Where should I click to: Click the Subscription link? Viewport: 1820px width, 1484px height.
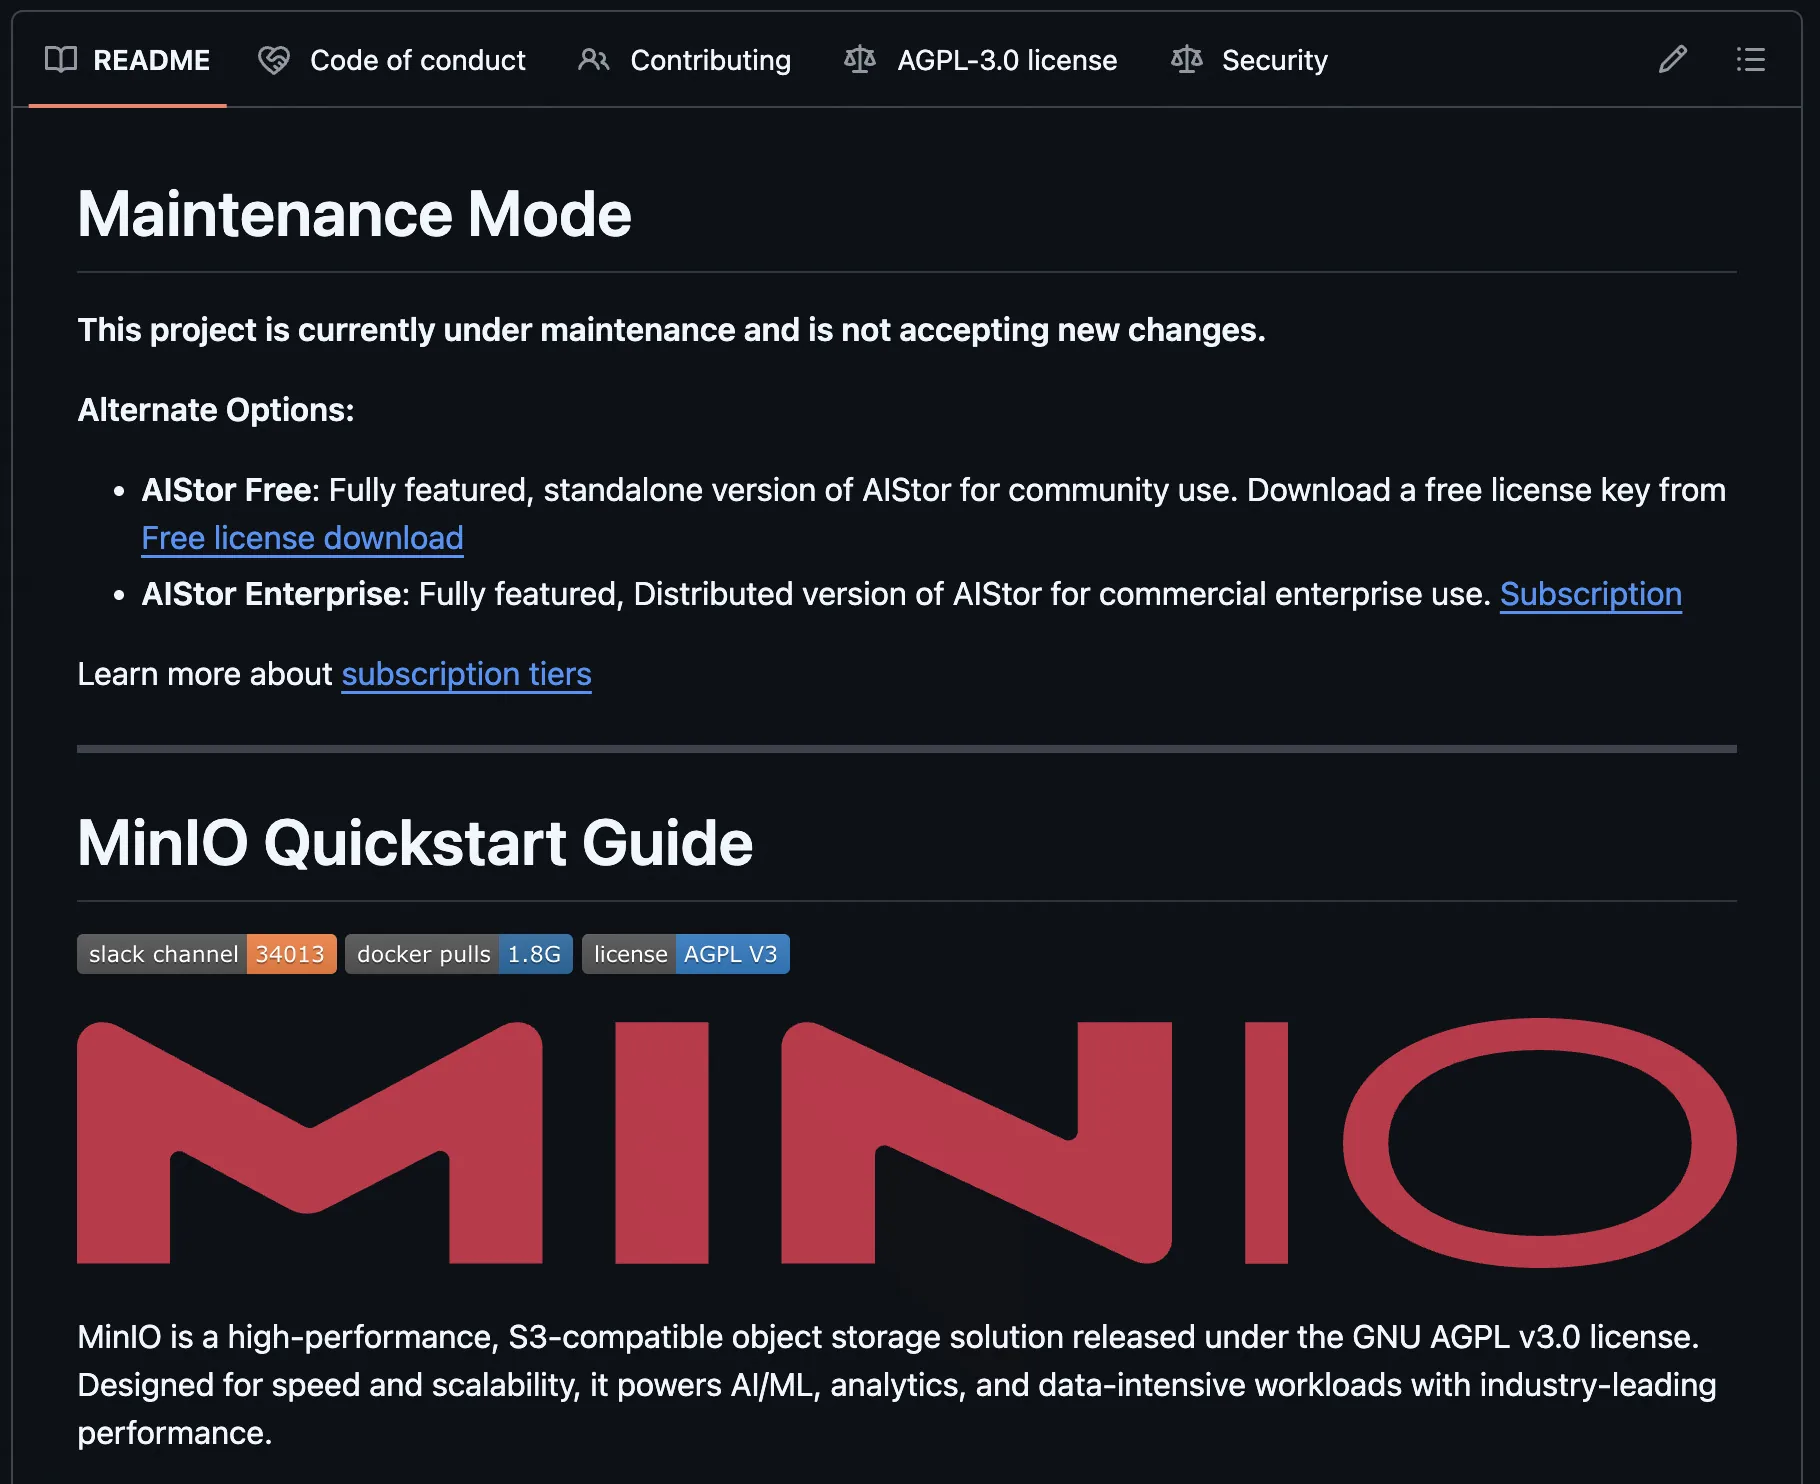point(1590,594)
